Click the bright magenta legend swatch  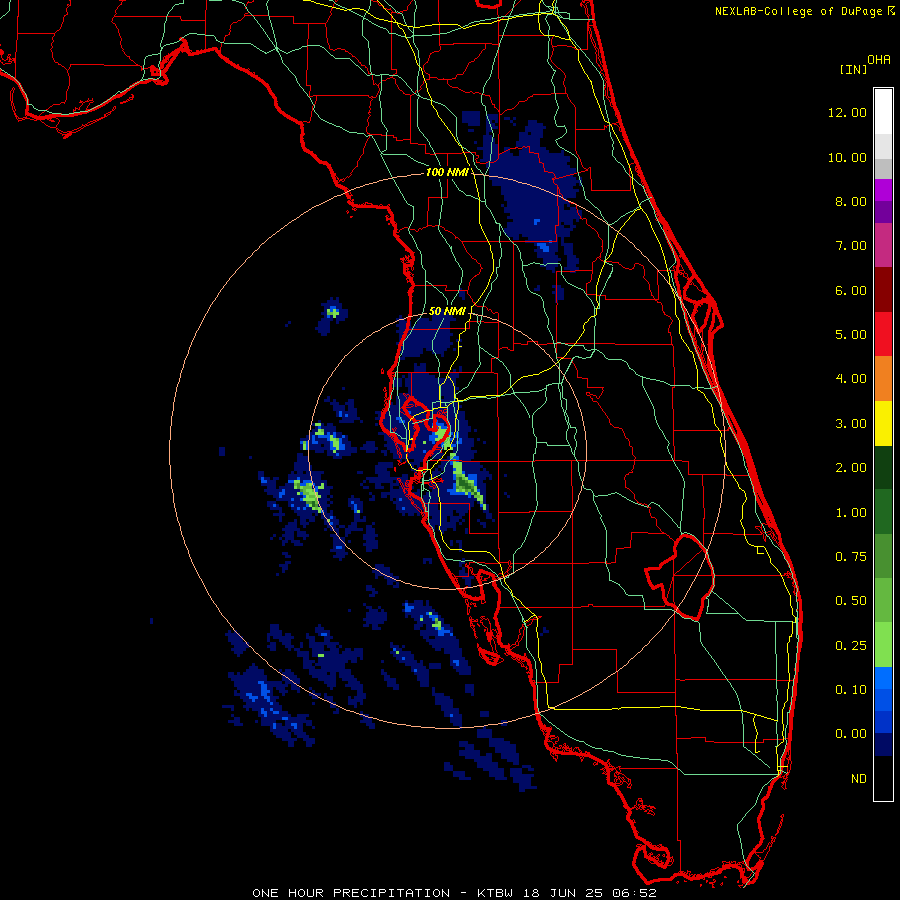pyautogui.click(x=883, y=190)
